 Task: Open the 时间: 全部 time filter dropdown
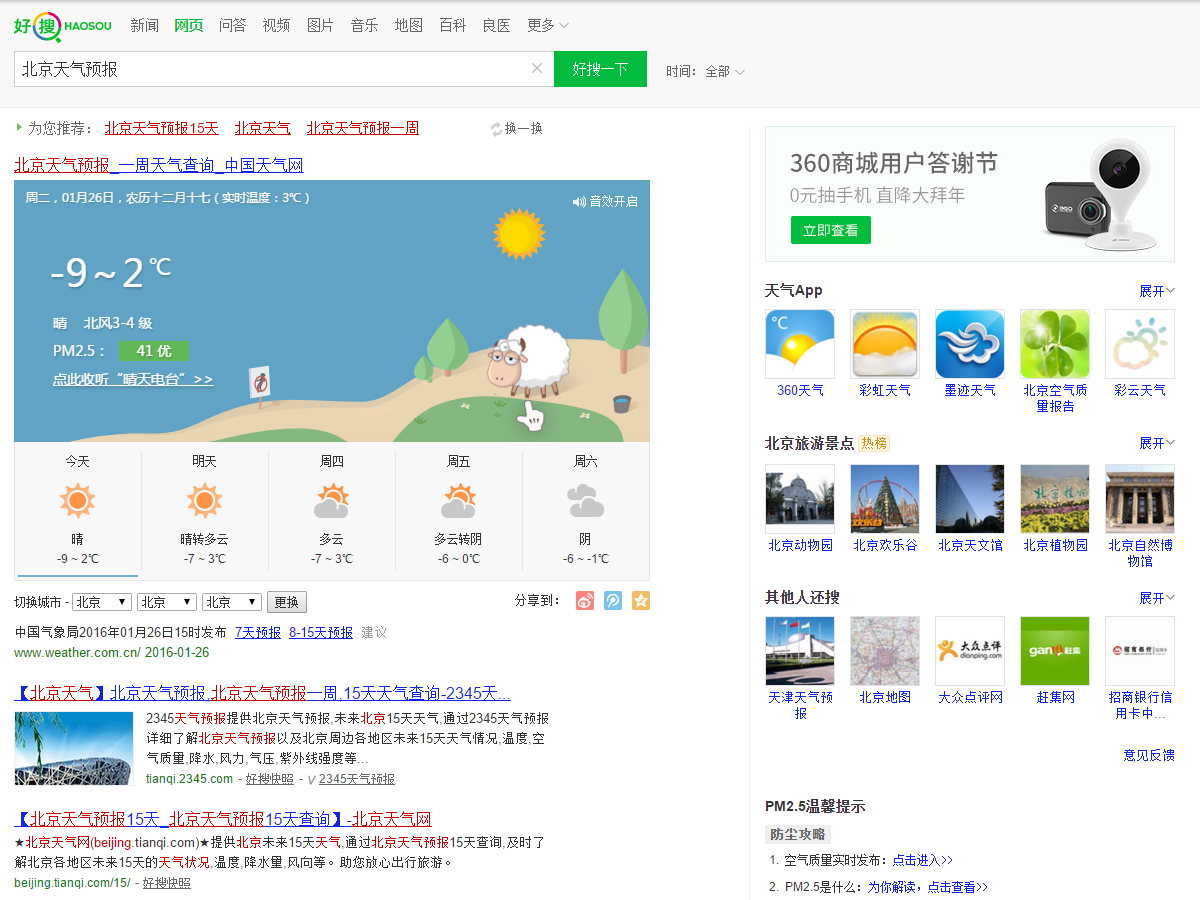point(718,71)
